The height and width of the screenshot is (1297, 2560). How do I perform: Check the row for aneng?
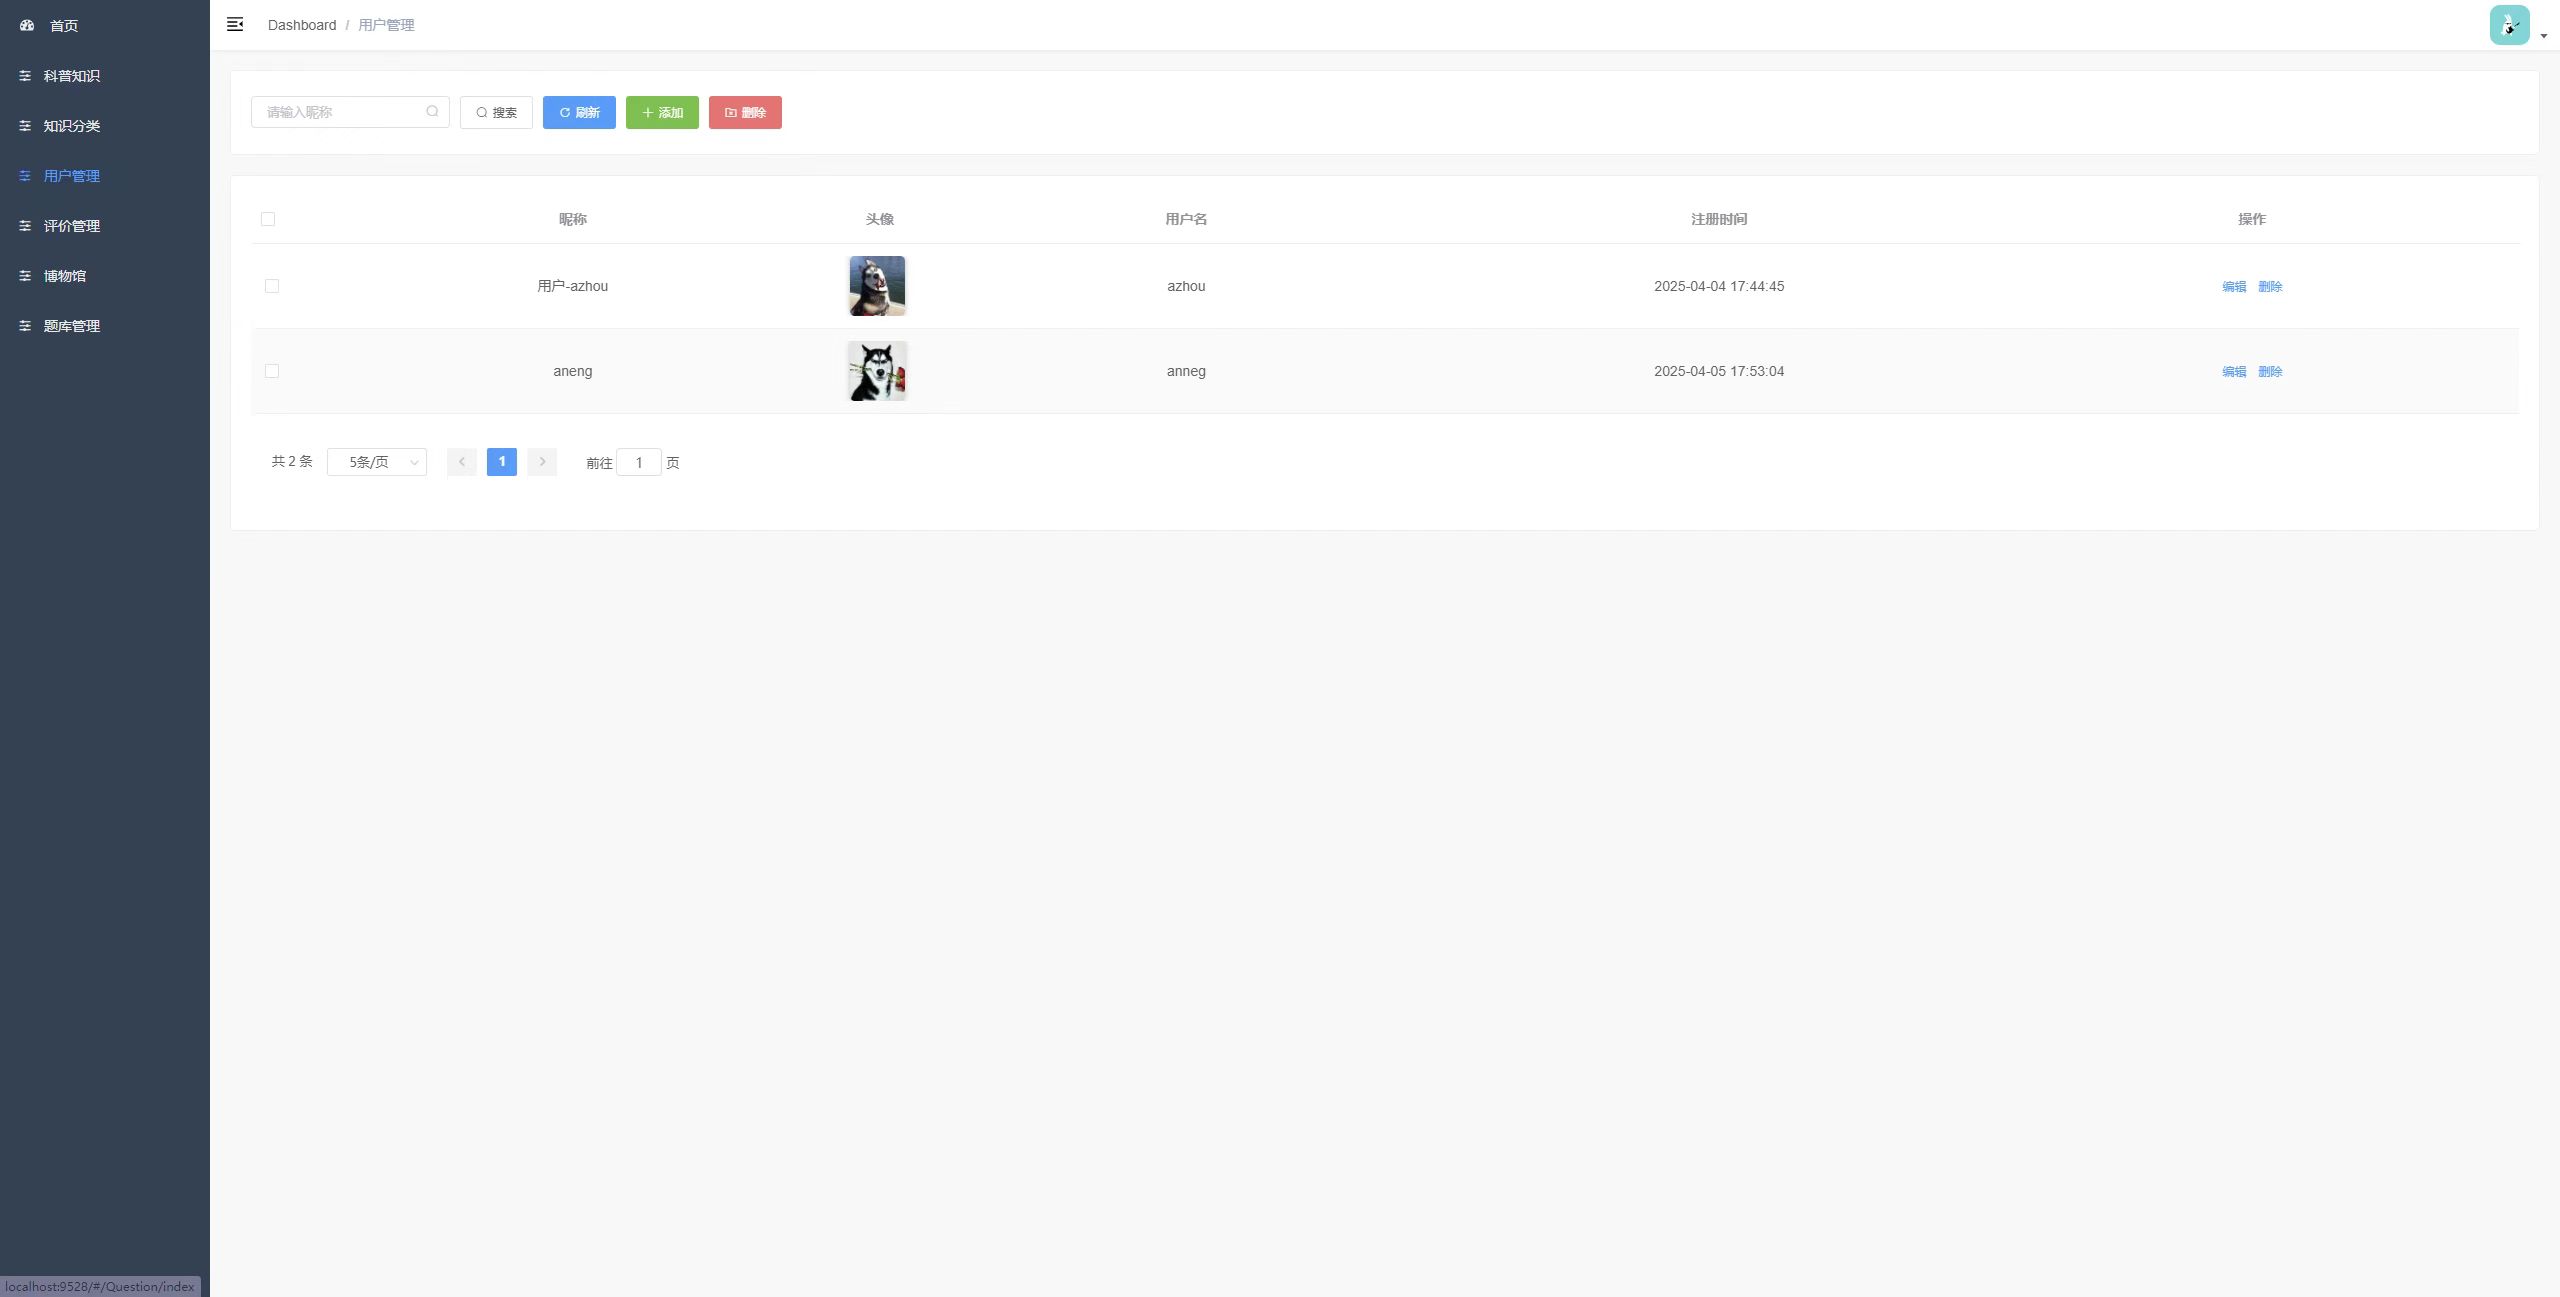[x=272, y=371]
